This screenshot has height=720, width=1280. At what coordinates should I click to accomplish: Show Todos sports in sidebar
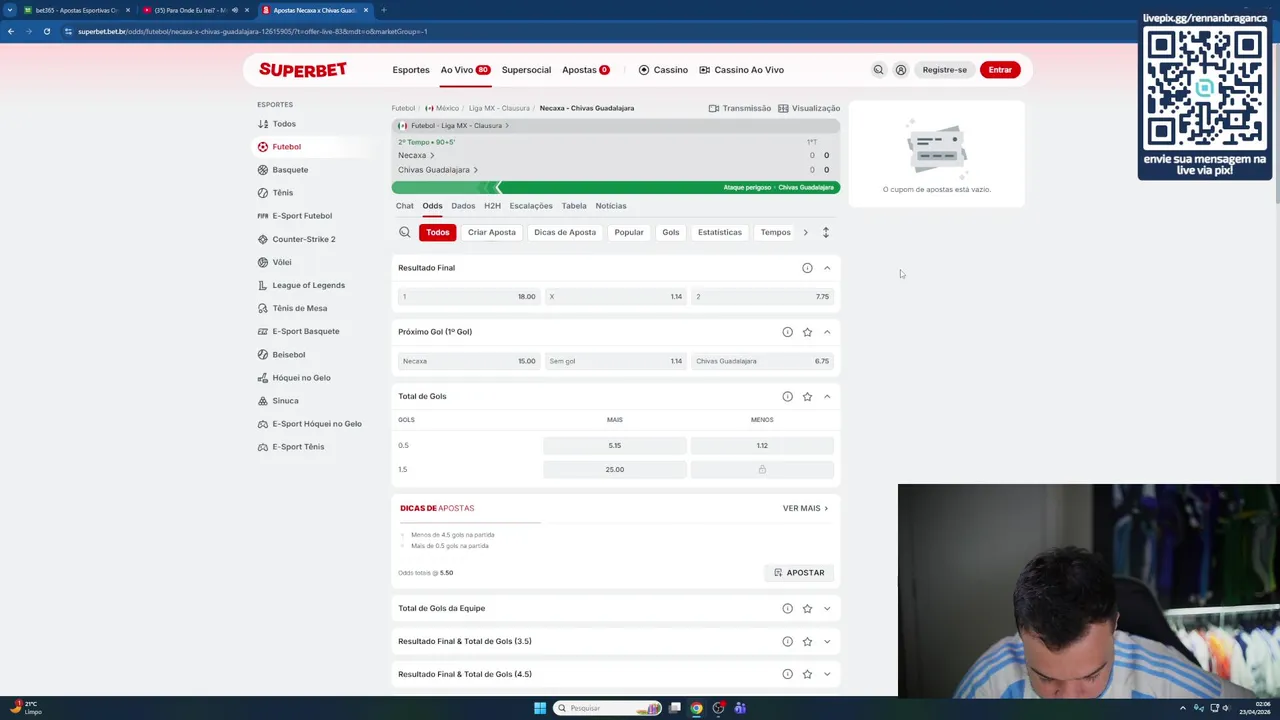click(x=284, y=124)
